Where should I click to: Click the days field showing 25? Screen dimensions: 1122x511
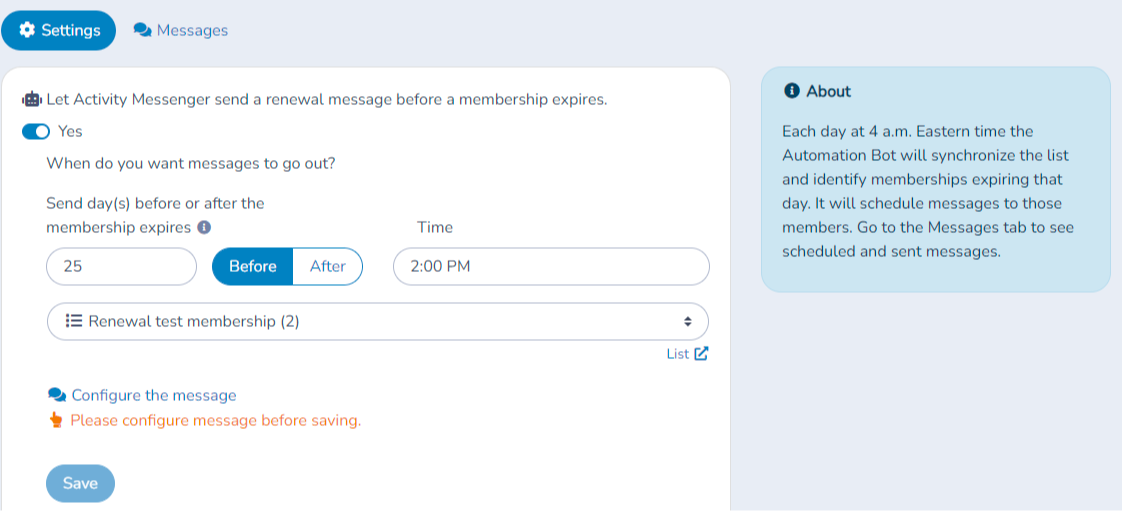click(122, 266)
